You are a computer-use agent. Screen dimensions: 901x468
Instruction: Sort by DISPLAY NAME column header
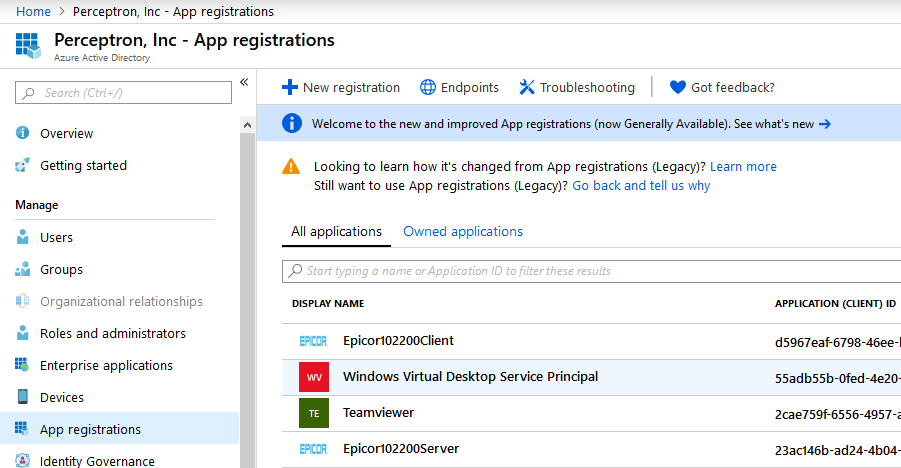click(x=328, y=304)
